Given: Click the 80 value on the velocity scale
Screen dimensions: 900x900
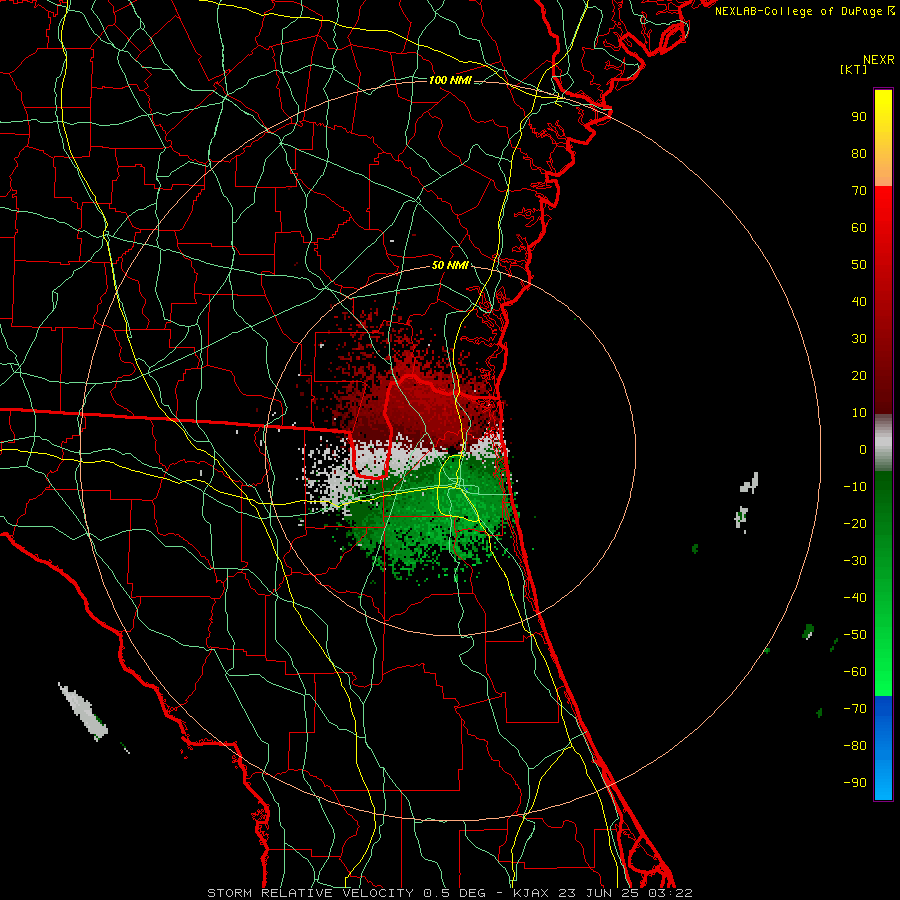Looking at the screenshot, I should (x=859, y=153).
